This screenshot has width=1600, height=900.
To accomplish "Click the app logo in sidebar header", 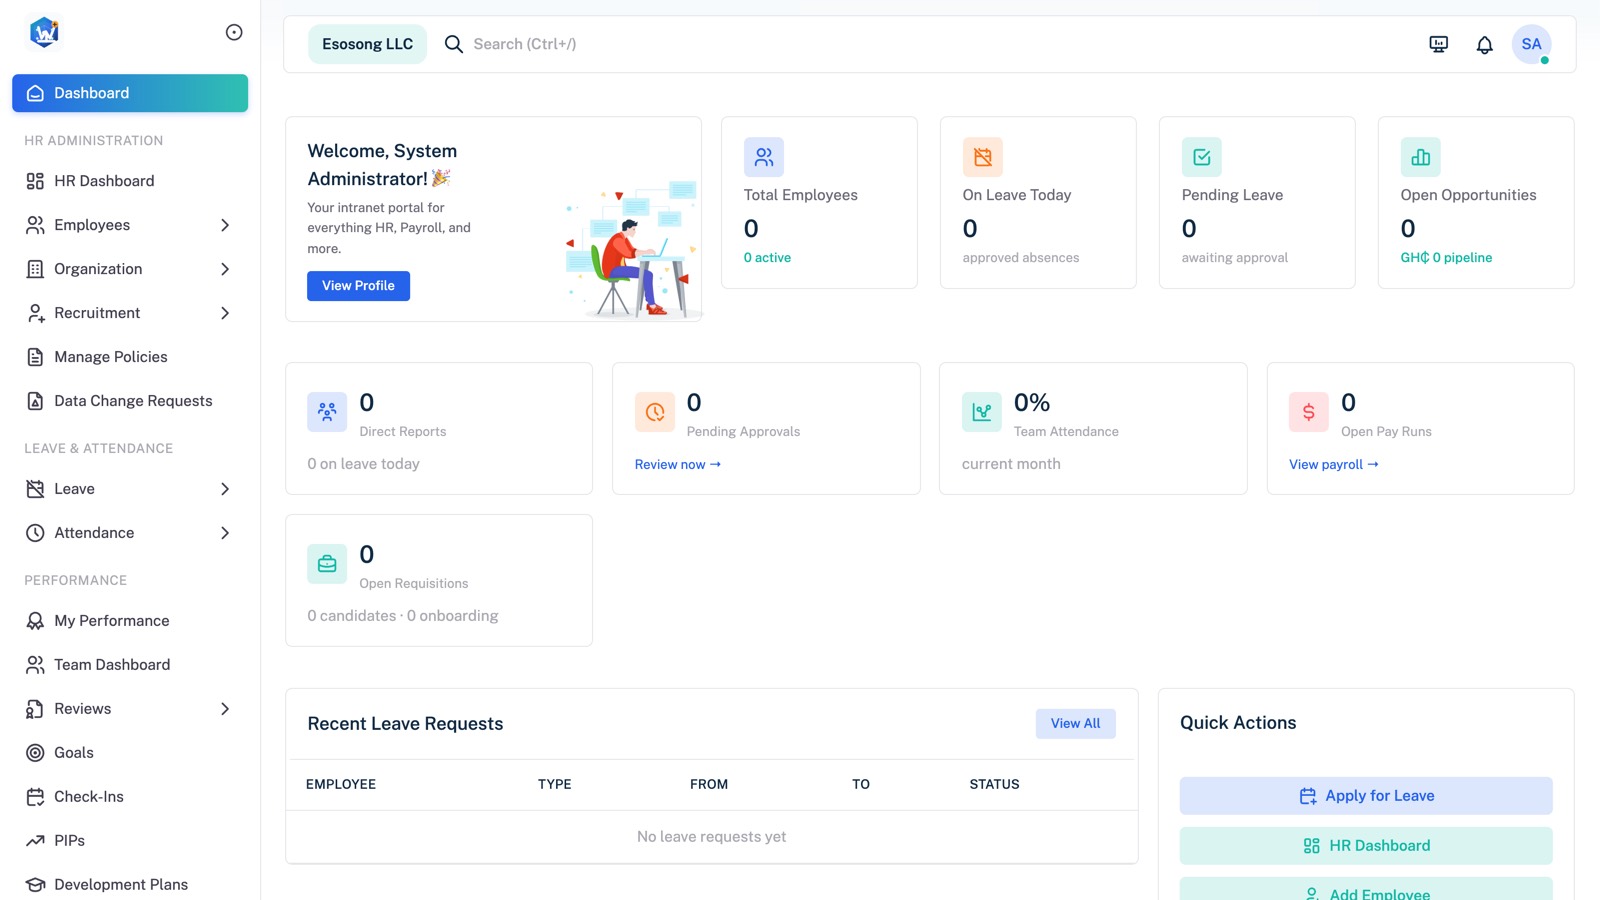I will click(x=44, y=32).
